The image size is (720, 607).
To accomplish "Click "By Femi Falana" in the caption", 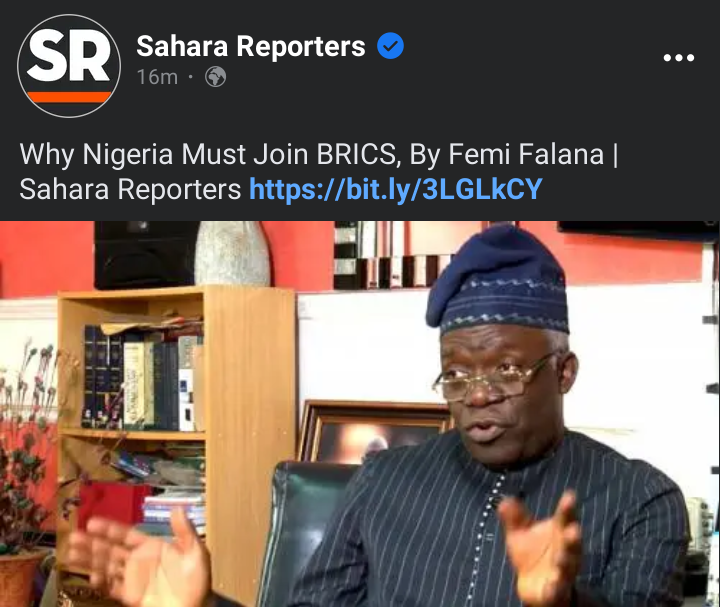I will point(506,154).
